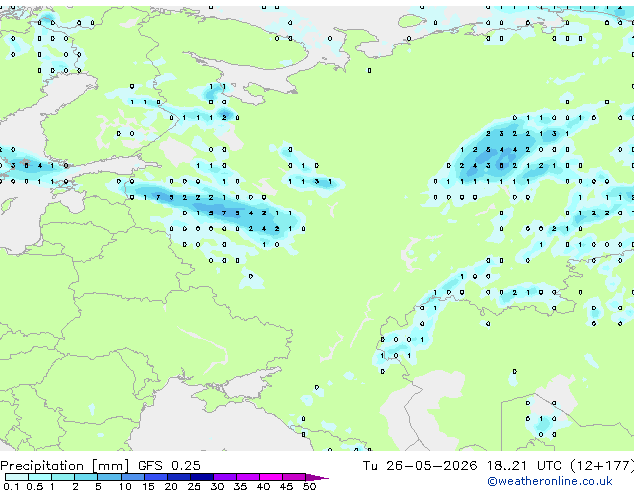Click the "Tu 26-05-2026" date text
The image size is (634, 490).
tap(420, 466)
